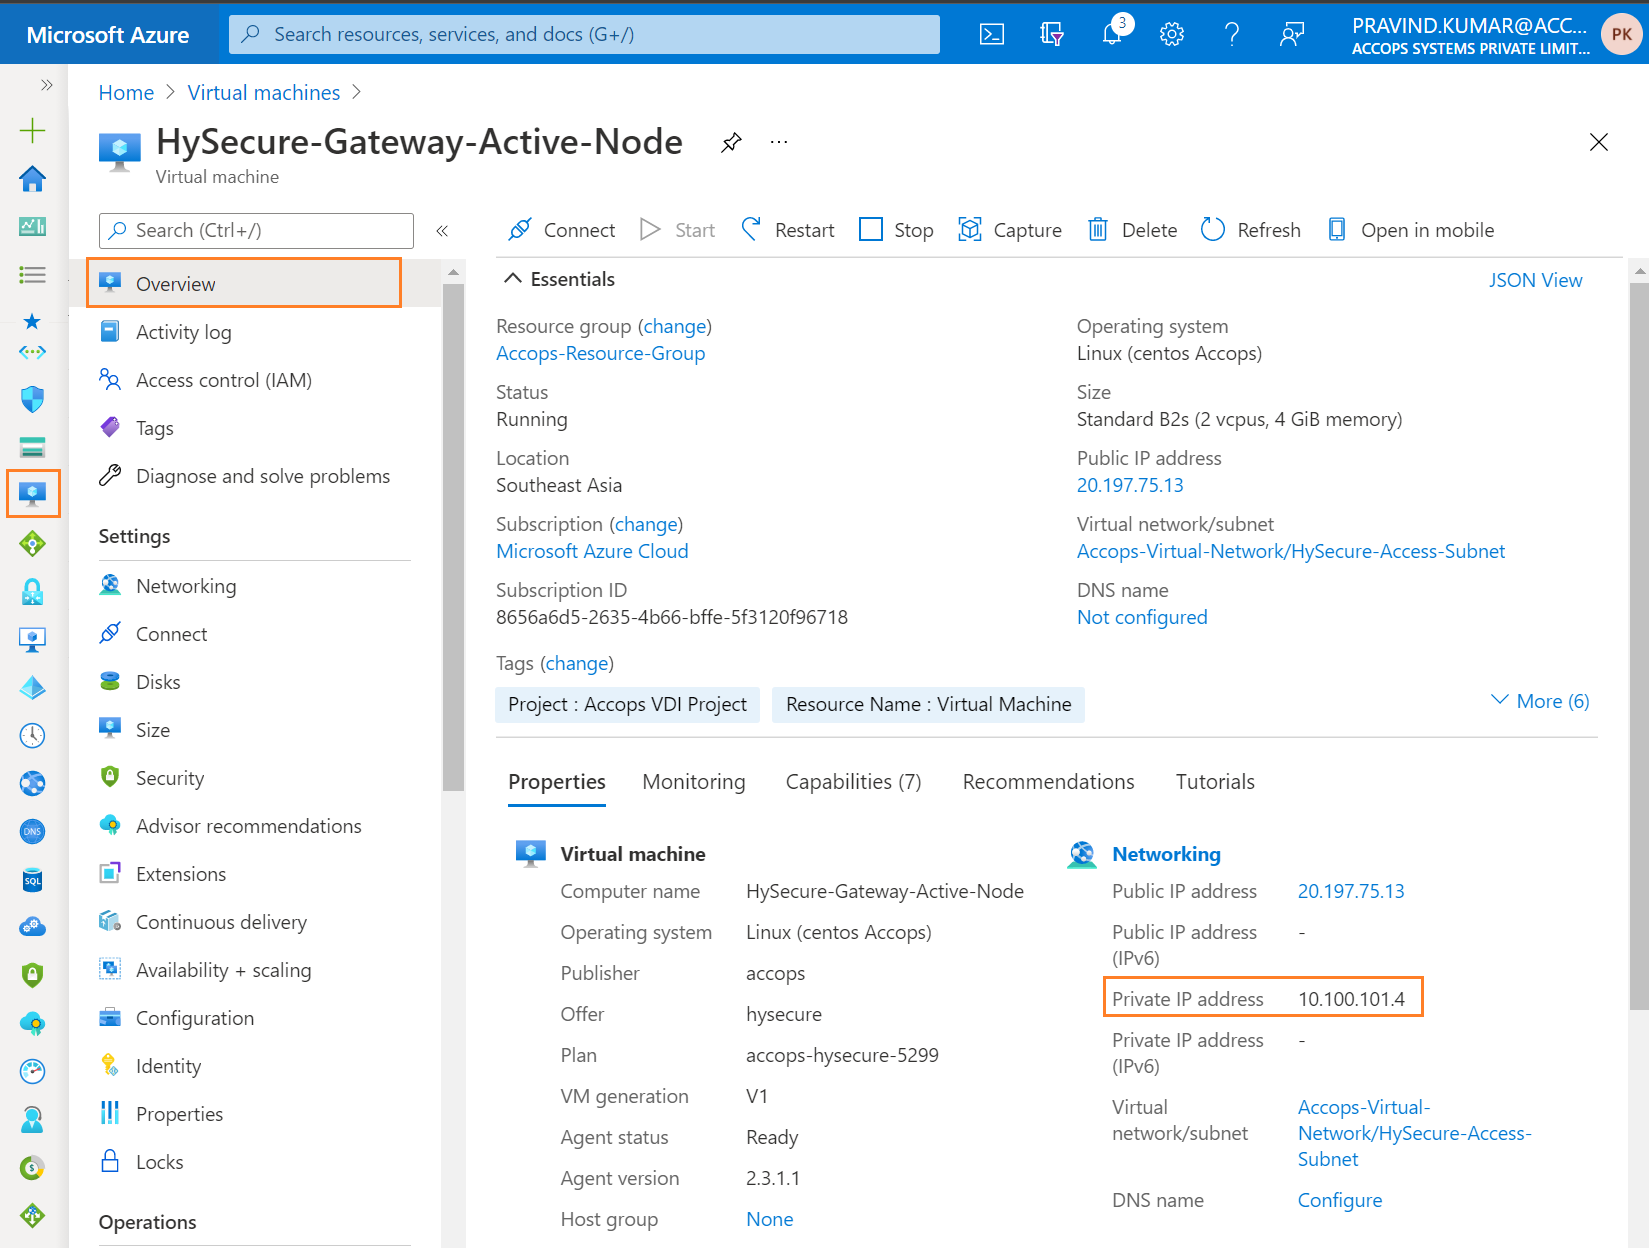
Task: Click the Not configured DNS name link
Action: (x=1142, y=617)
